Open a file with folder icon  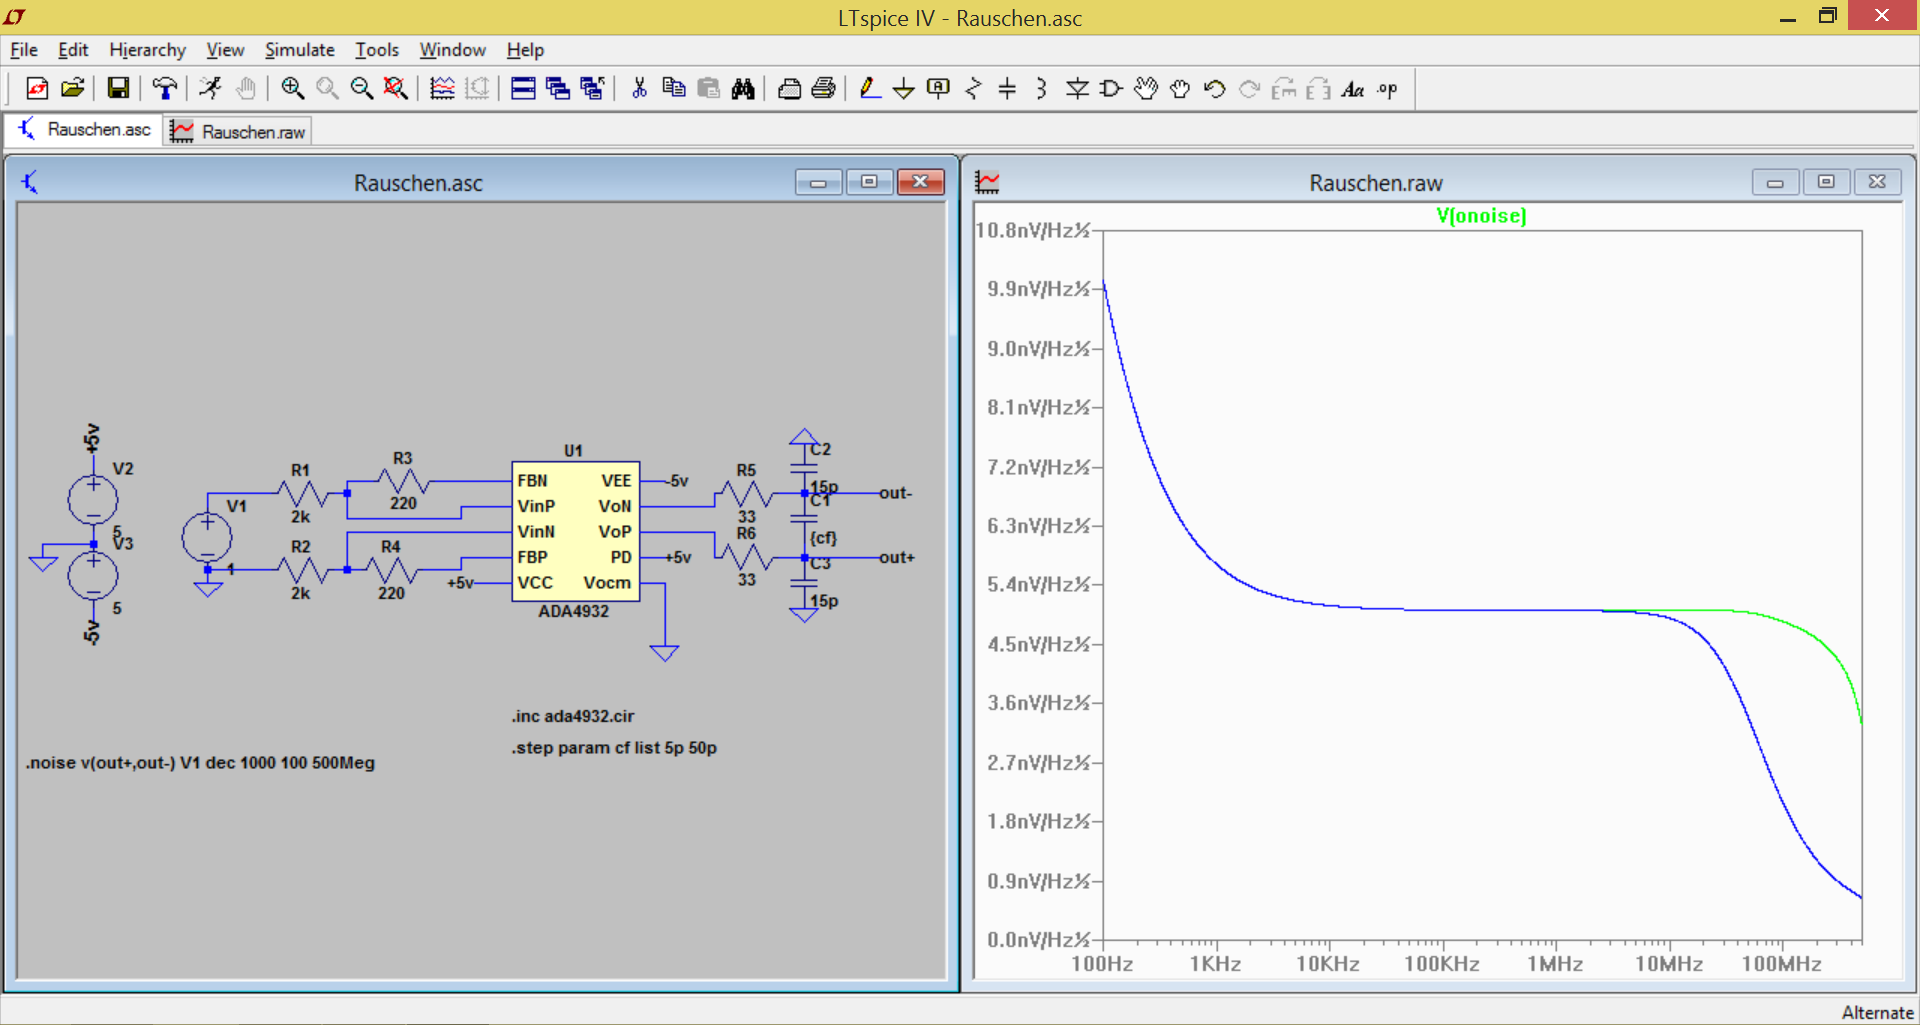[x=72, y=89]
